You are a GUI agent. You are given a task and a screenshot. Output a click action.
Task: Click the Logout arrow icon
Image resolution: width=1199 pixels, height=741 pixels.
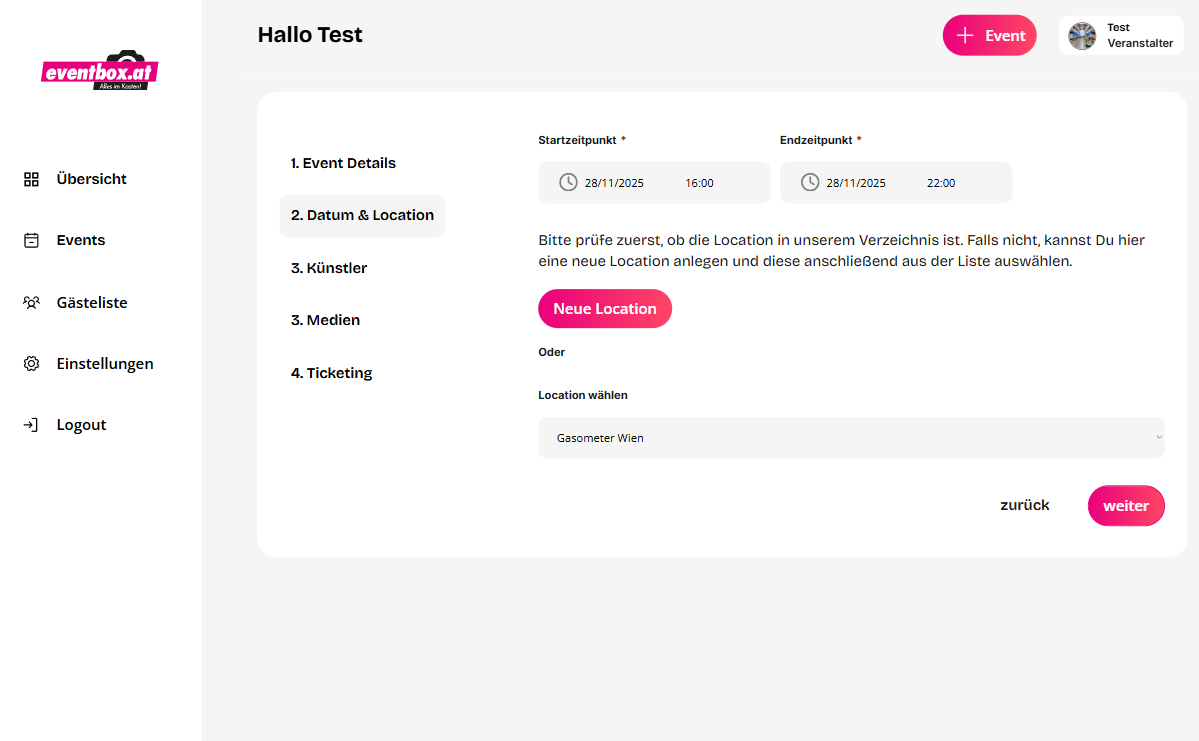pyautogui.click(x=31, y=424)
